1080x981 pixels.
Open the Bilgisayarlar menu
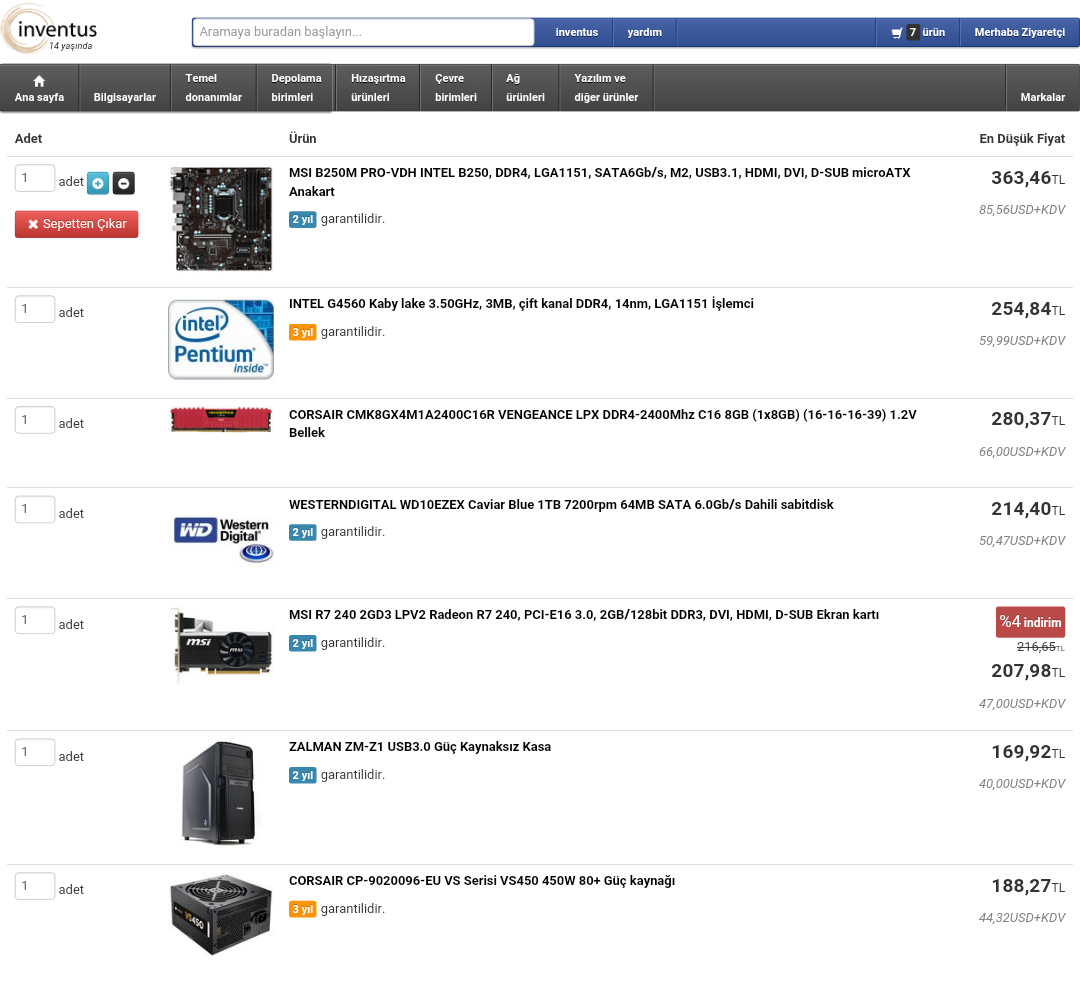tap(125, 88)
